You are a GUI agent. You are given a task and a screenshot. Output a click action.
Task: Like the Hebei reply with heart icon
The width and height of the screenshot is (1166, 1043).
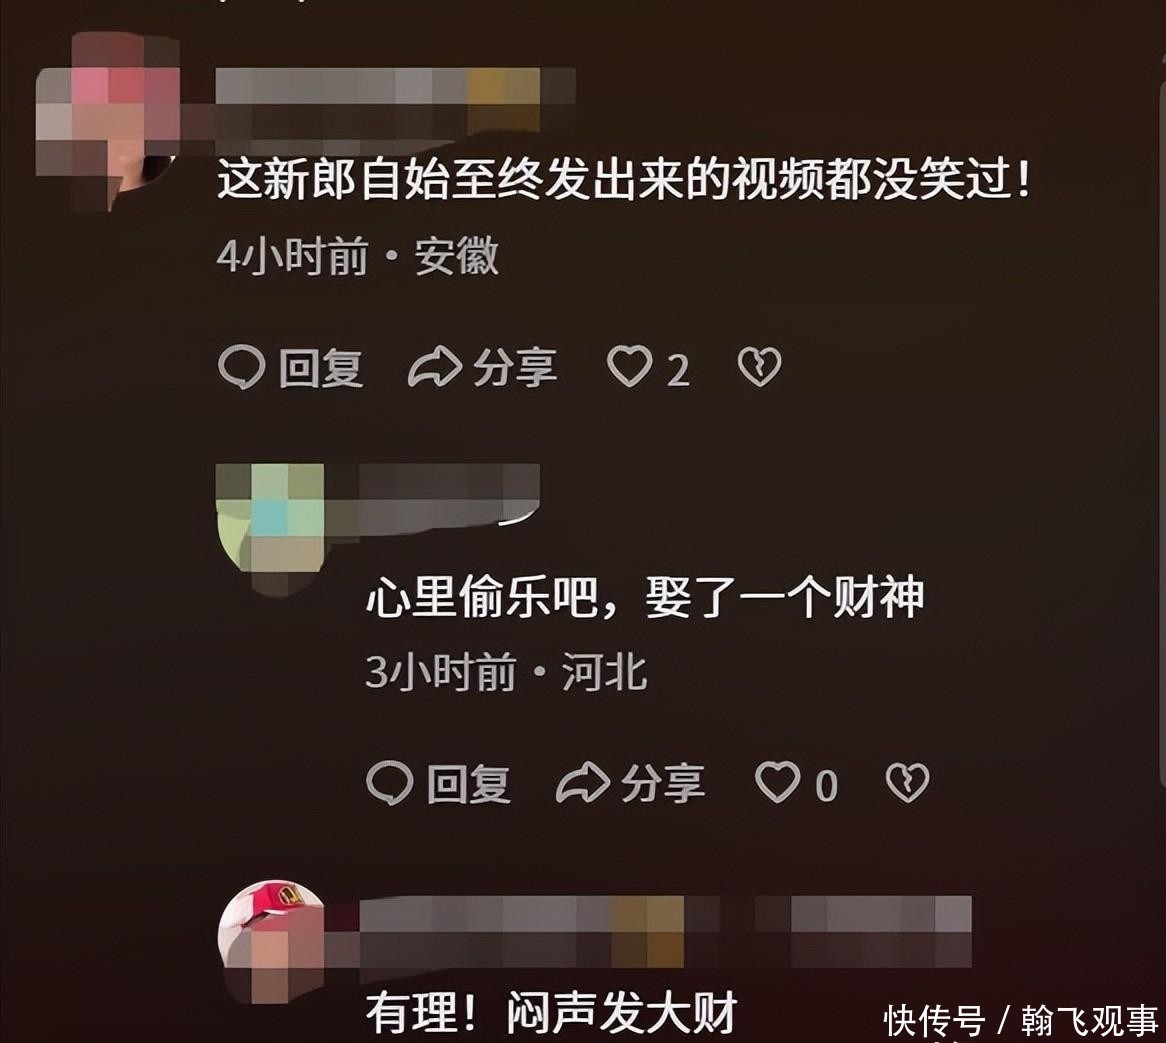[x=778, y=782]
